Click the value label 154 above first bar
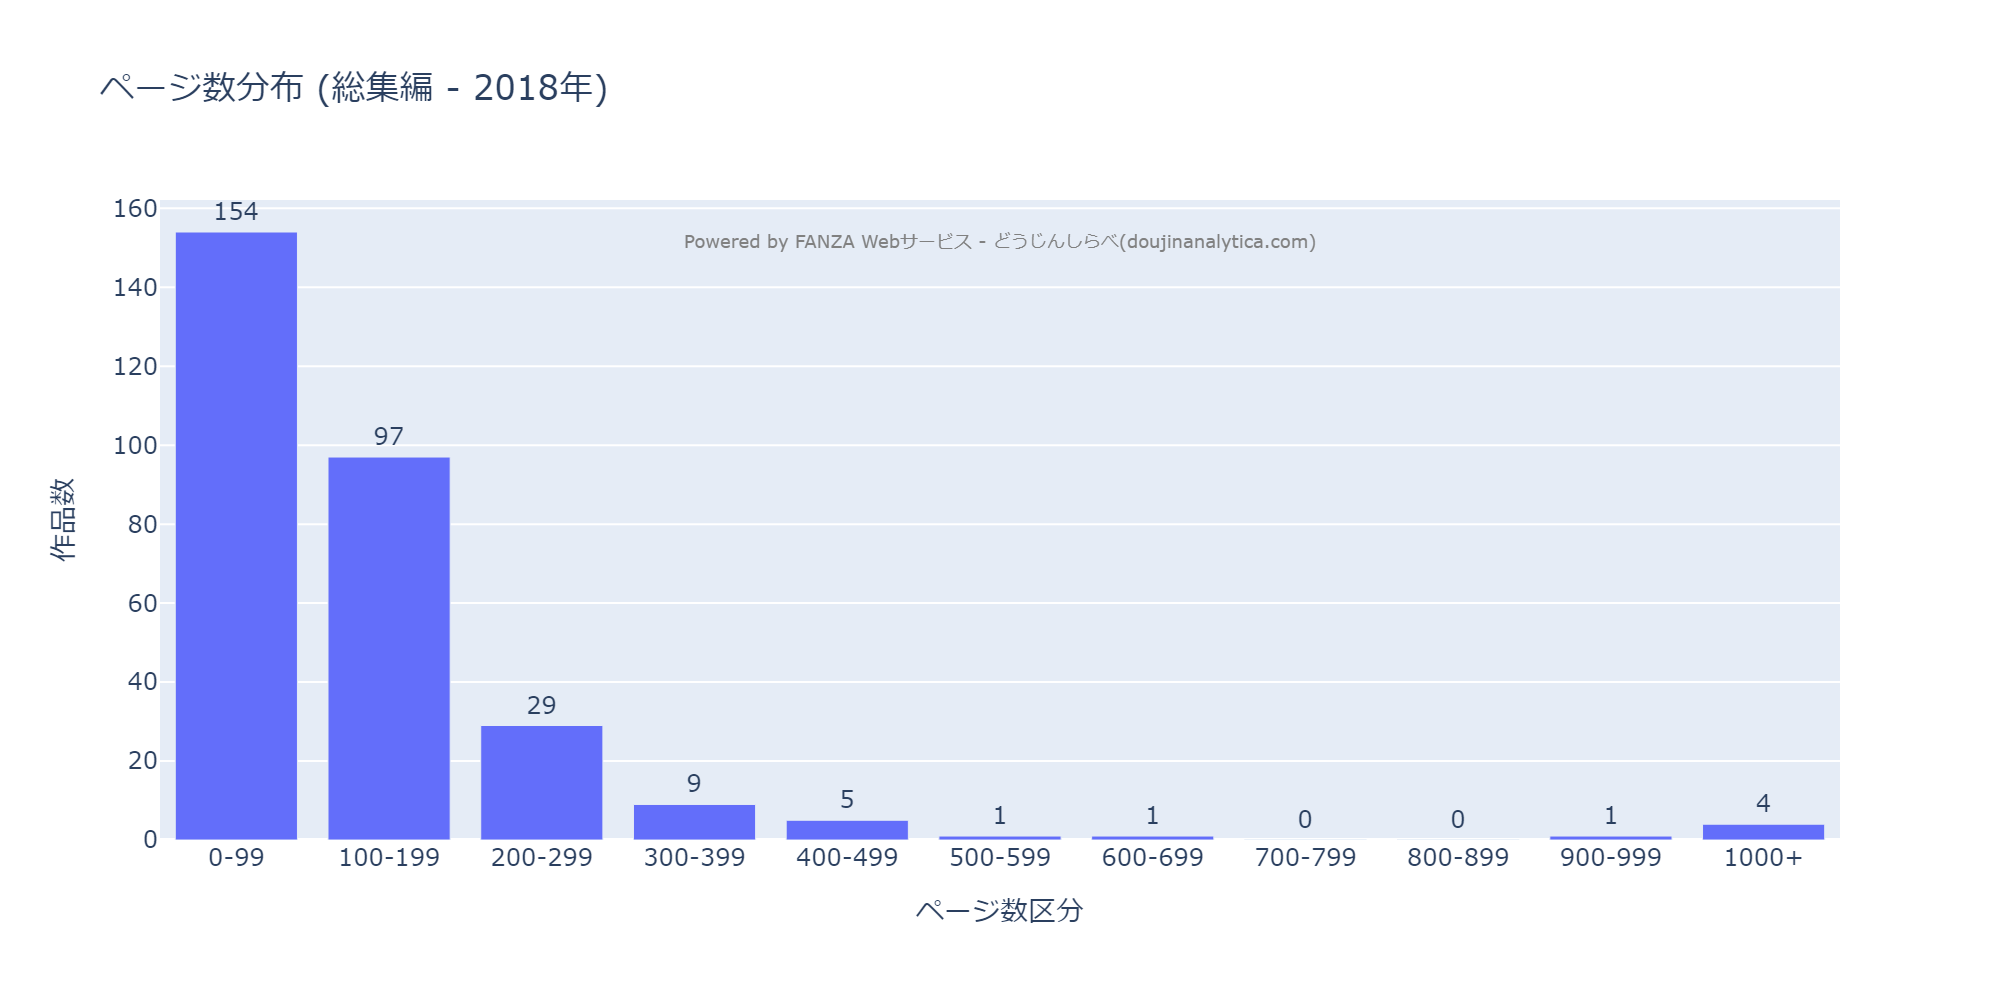 point(236,212)
